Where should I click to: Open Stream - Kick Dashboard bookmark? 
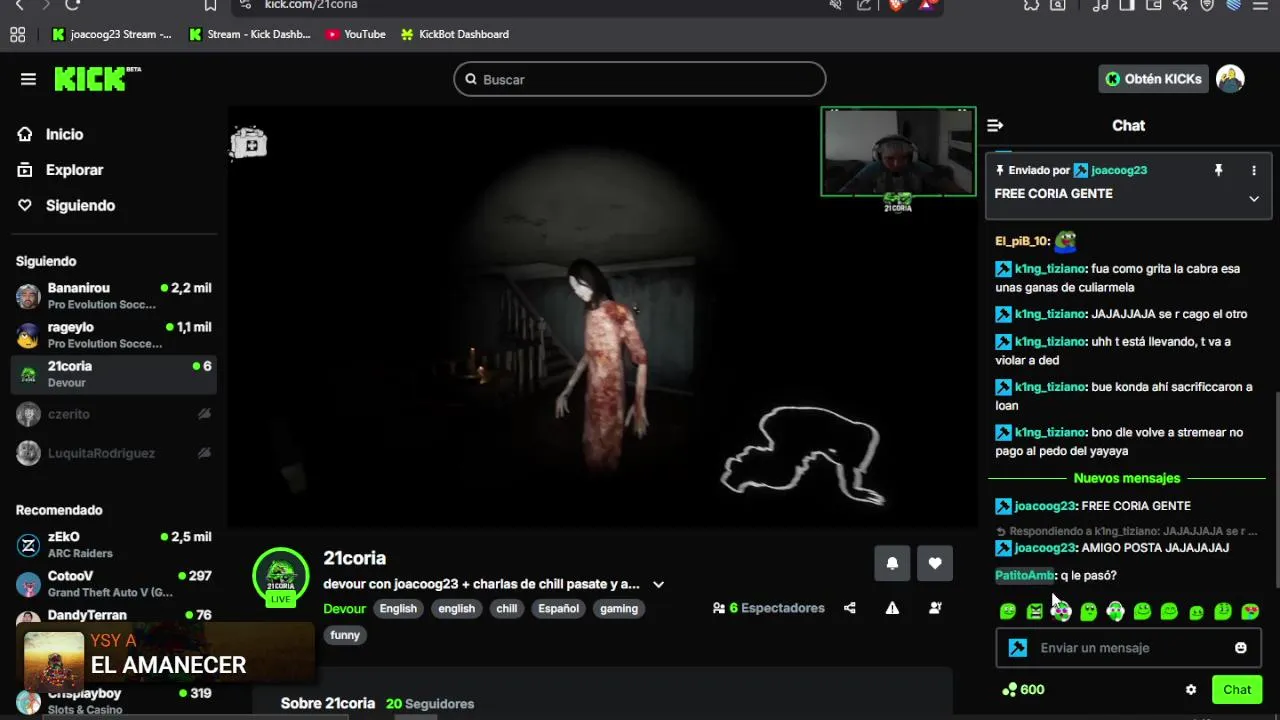point(250,34)
